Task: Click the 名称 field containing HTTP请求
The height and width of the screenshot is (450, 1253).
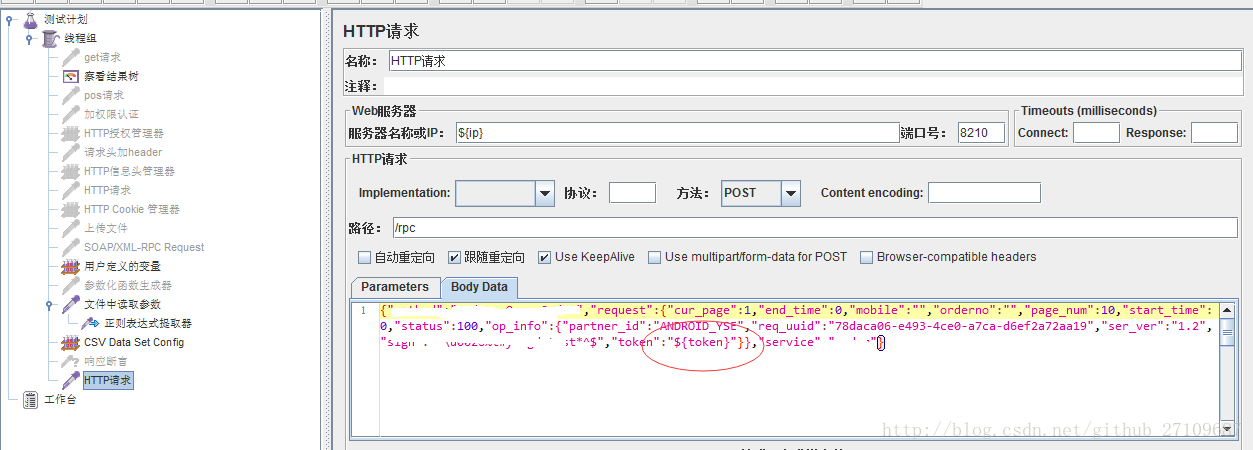Action: point(815,61)
